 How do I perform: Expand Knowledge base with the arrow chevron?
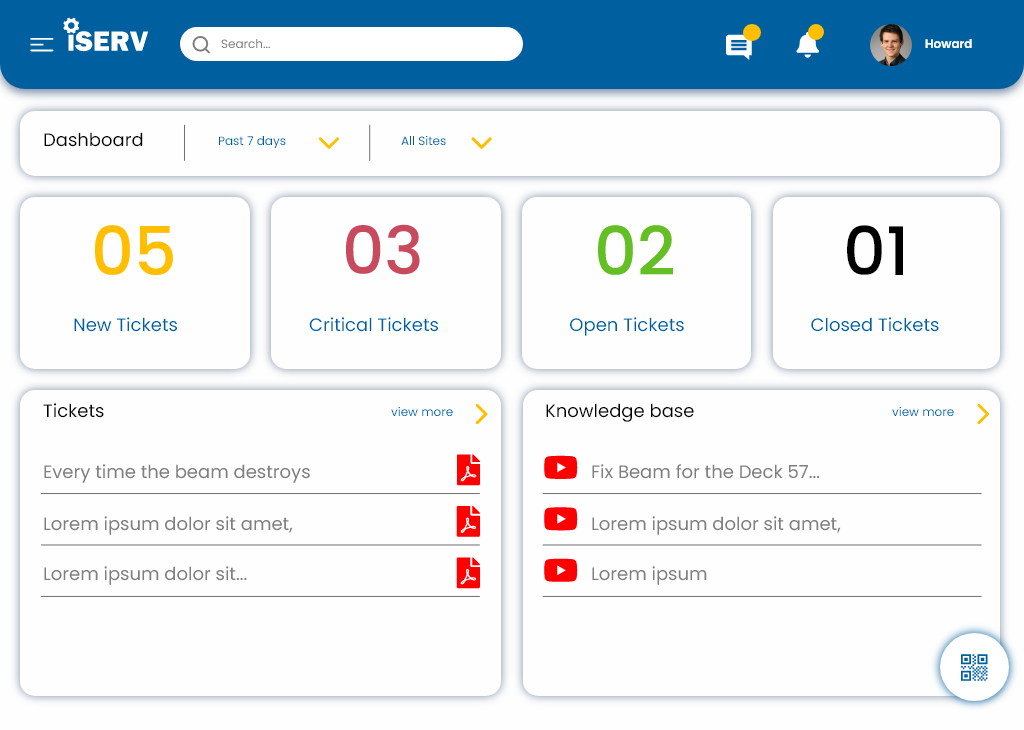point(983,413)
